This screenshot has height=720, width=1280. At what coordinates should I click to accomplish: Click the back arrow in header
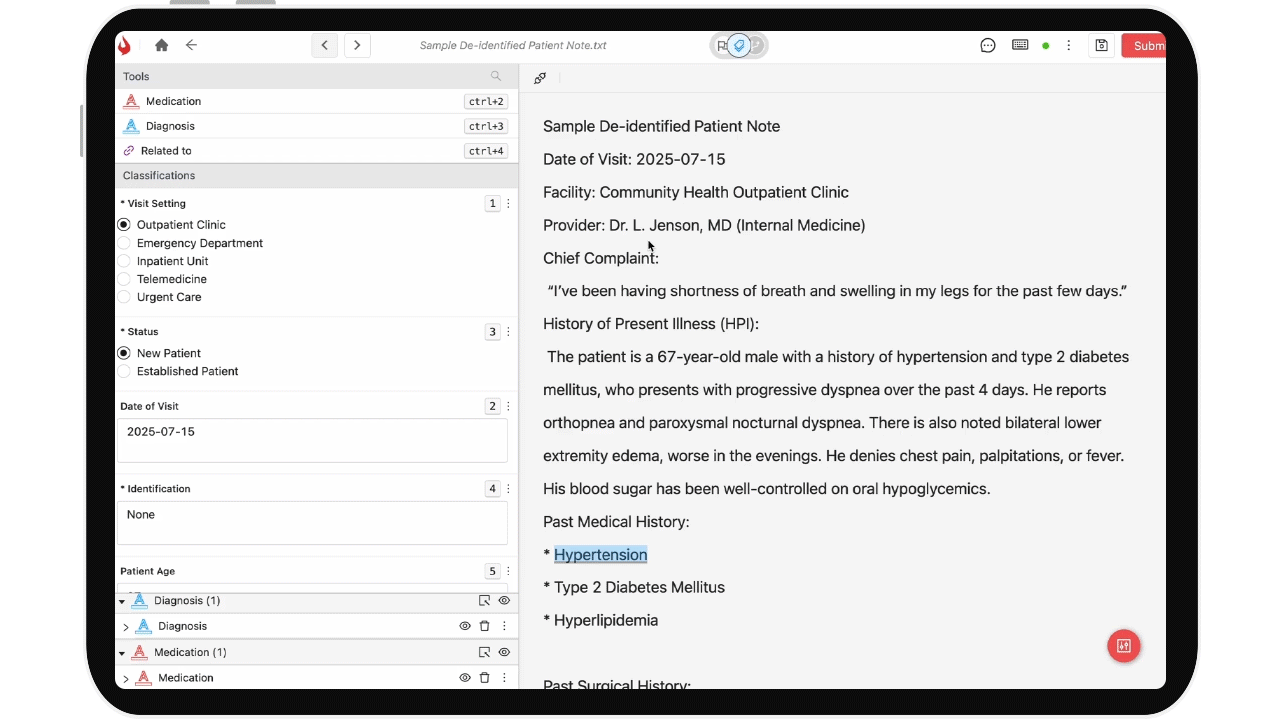(191, 45)
